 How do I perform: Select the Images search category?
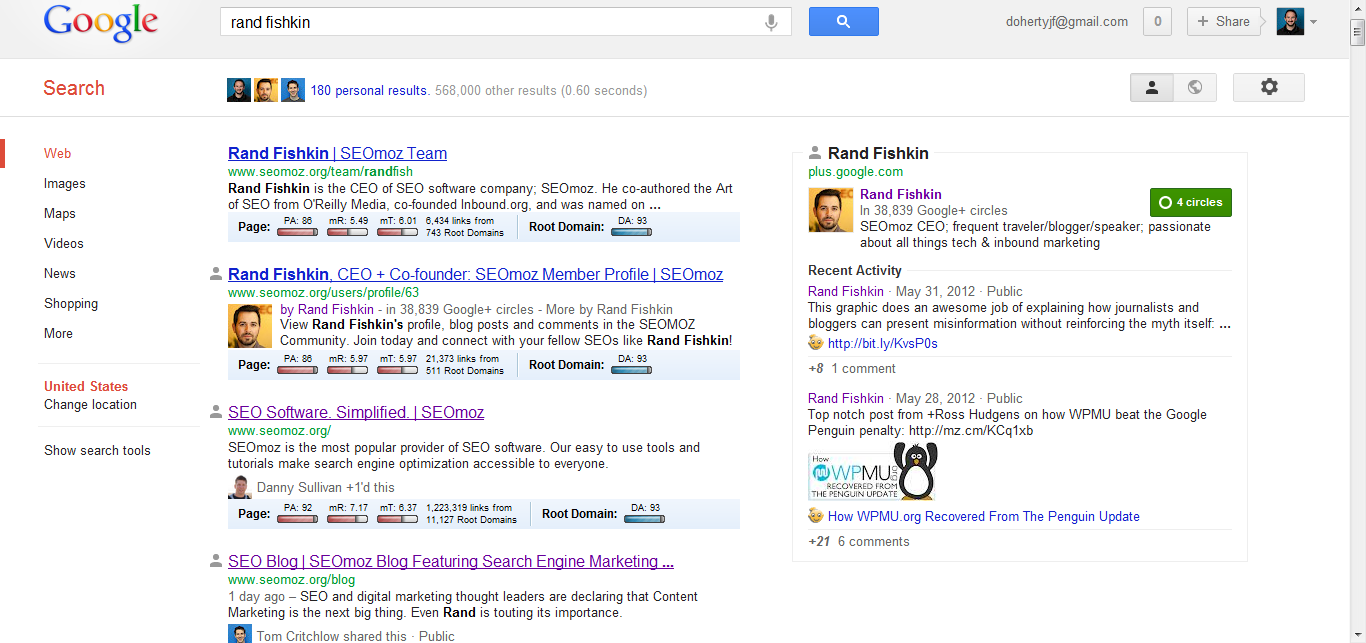[65, 183]
